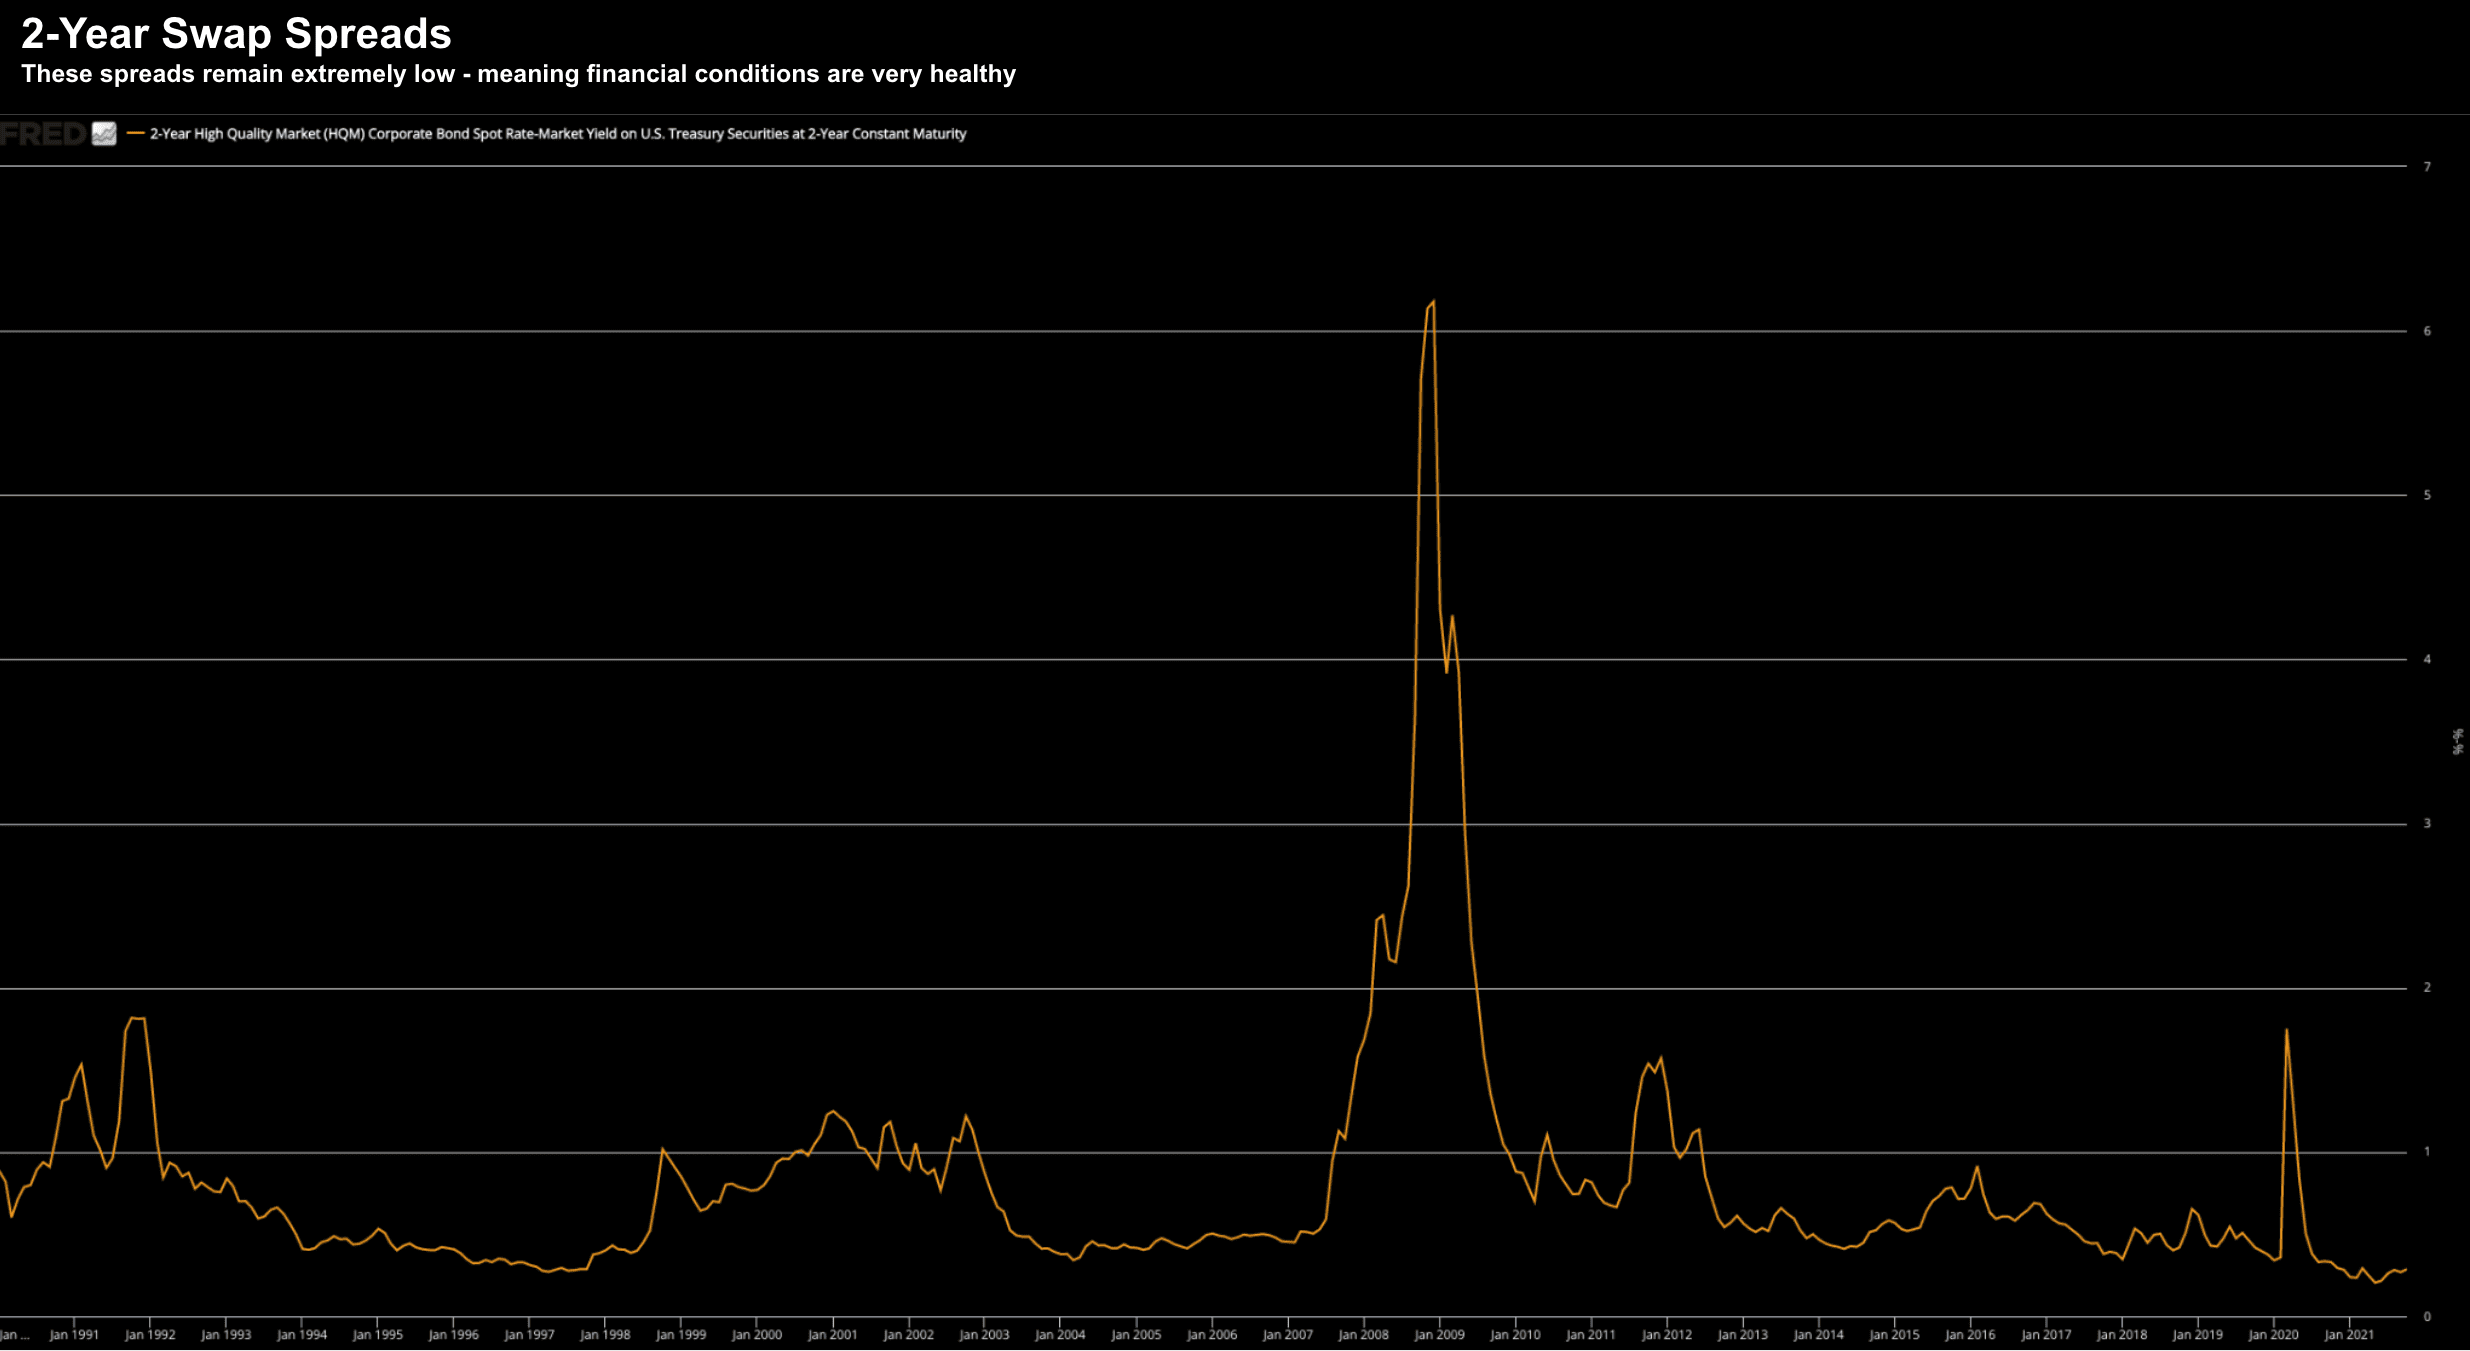This screenshot has height=1351, width=2470.
Task: Click the y-axis value 1
Action: point(2427,1152)
